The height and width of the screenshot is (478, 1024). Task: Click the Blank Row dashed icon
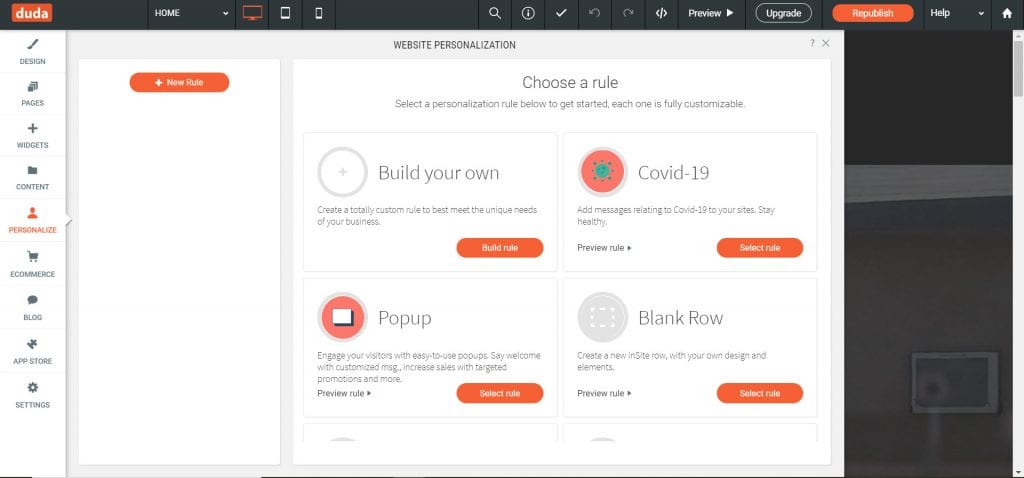pyautogui.click(x=603, y=317)
